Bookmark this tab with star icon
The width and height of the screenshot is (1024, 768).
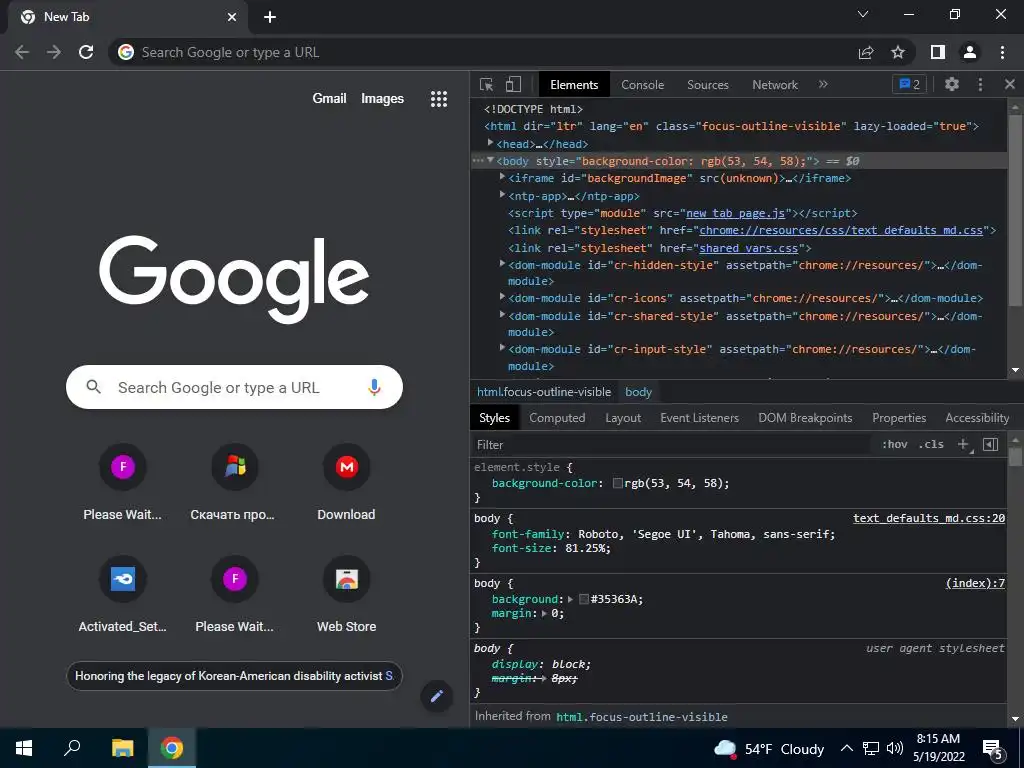coord(898,52)
